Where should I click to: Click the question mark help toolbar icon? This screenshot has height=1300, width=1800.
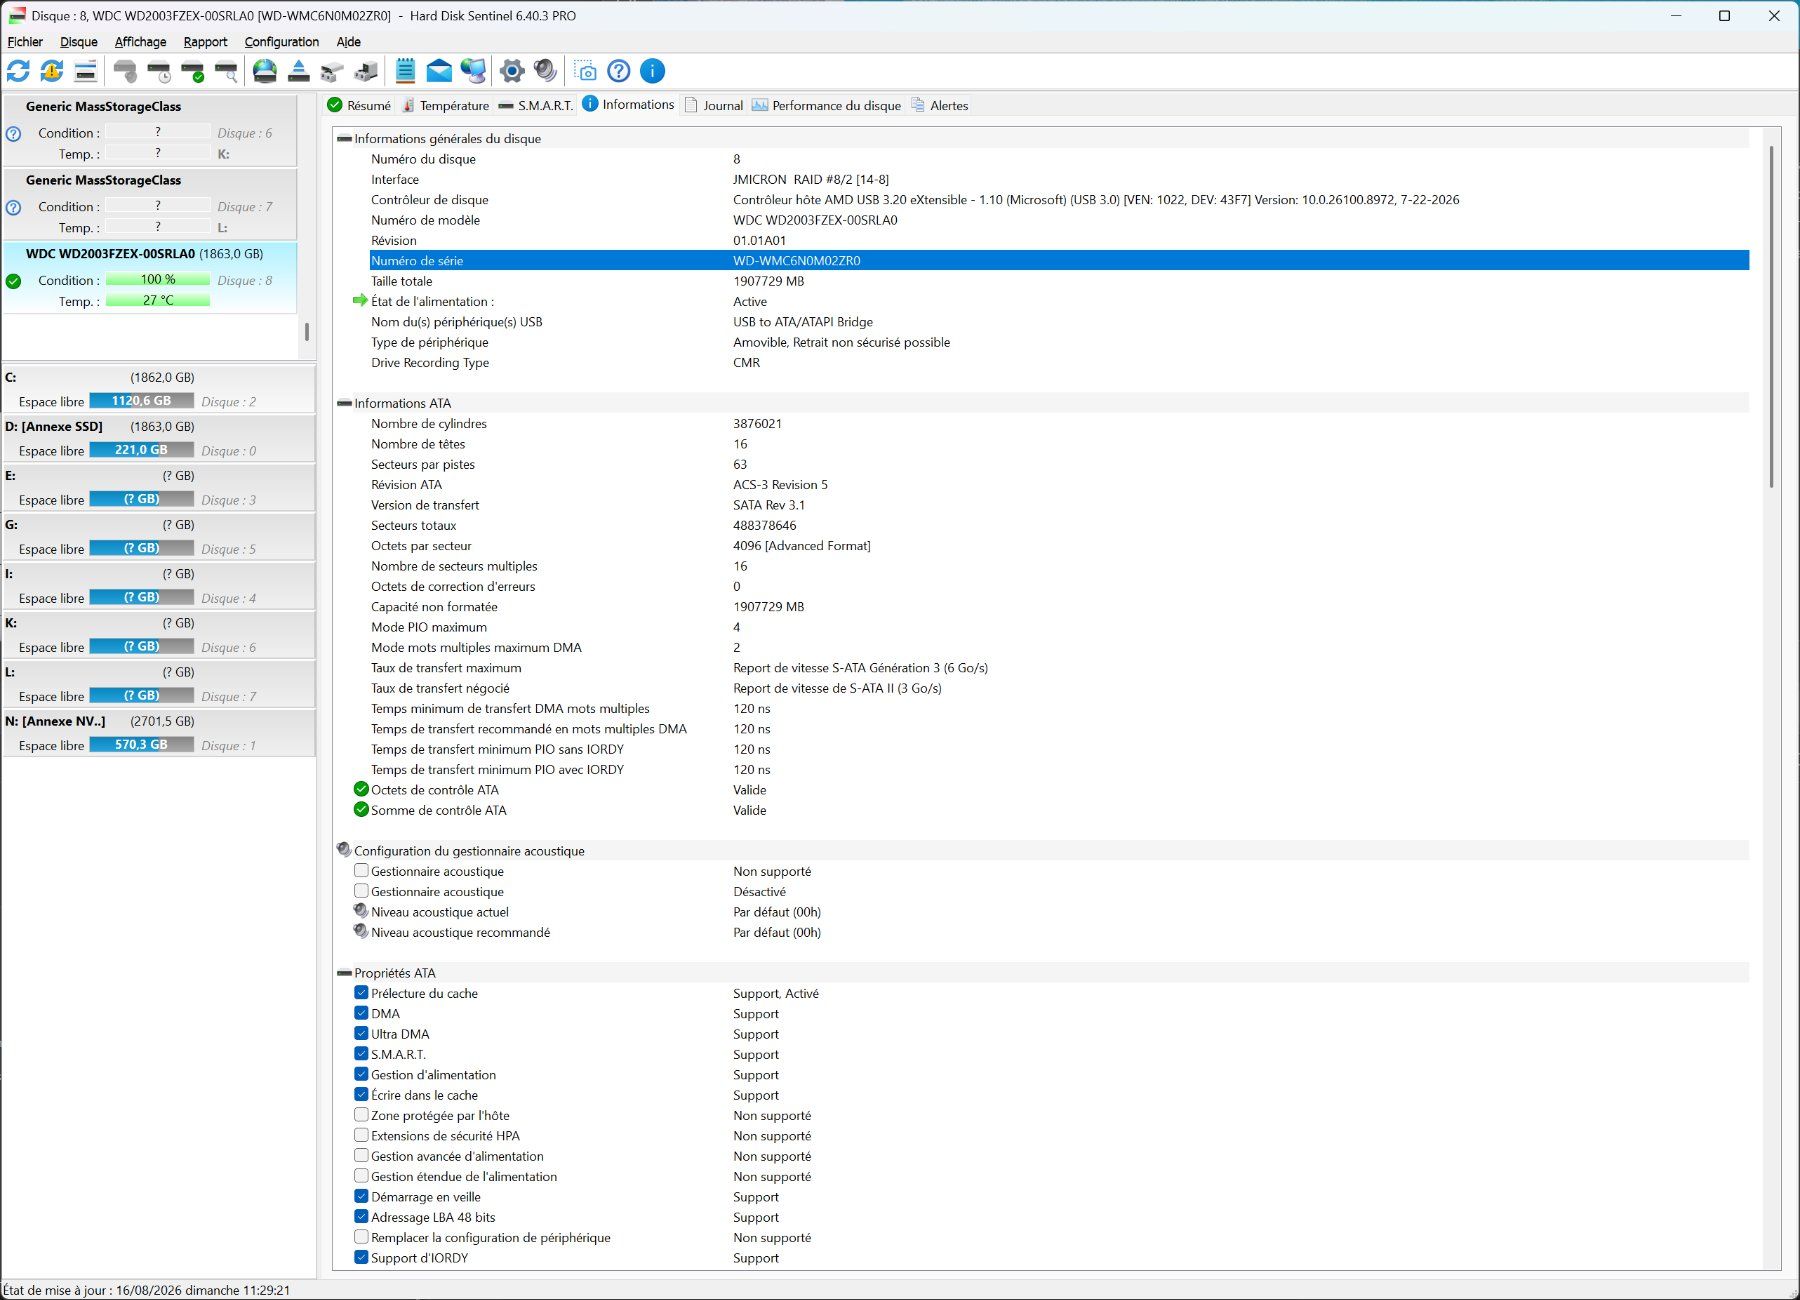[x=619, y=71]
